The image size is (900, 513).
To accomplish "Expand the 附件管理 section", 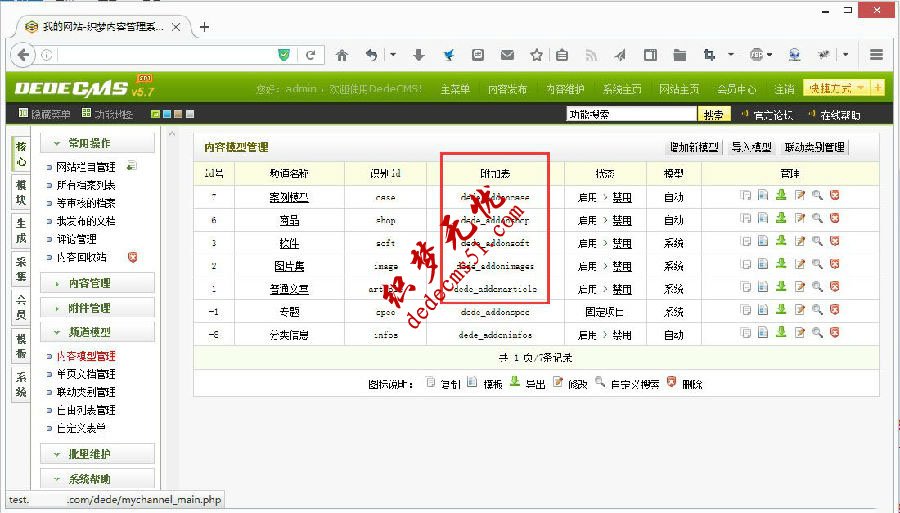I will coord(97,308).
